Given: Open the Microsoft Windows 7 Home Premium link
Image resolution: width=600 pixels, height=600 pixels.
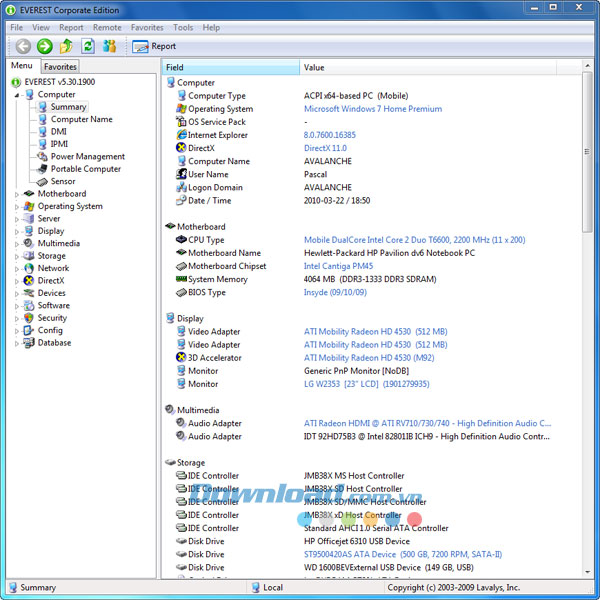Looking at the screenshot, I should coord(373,109).
